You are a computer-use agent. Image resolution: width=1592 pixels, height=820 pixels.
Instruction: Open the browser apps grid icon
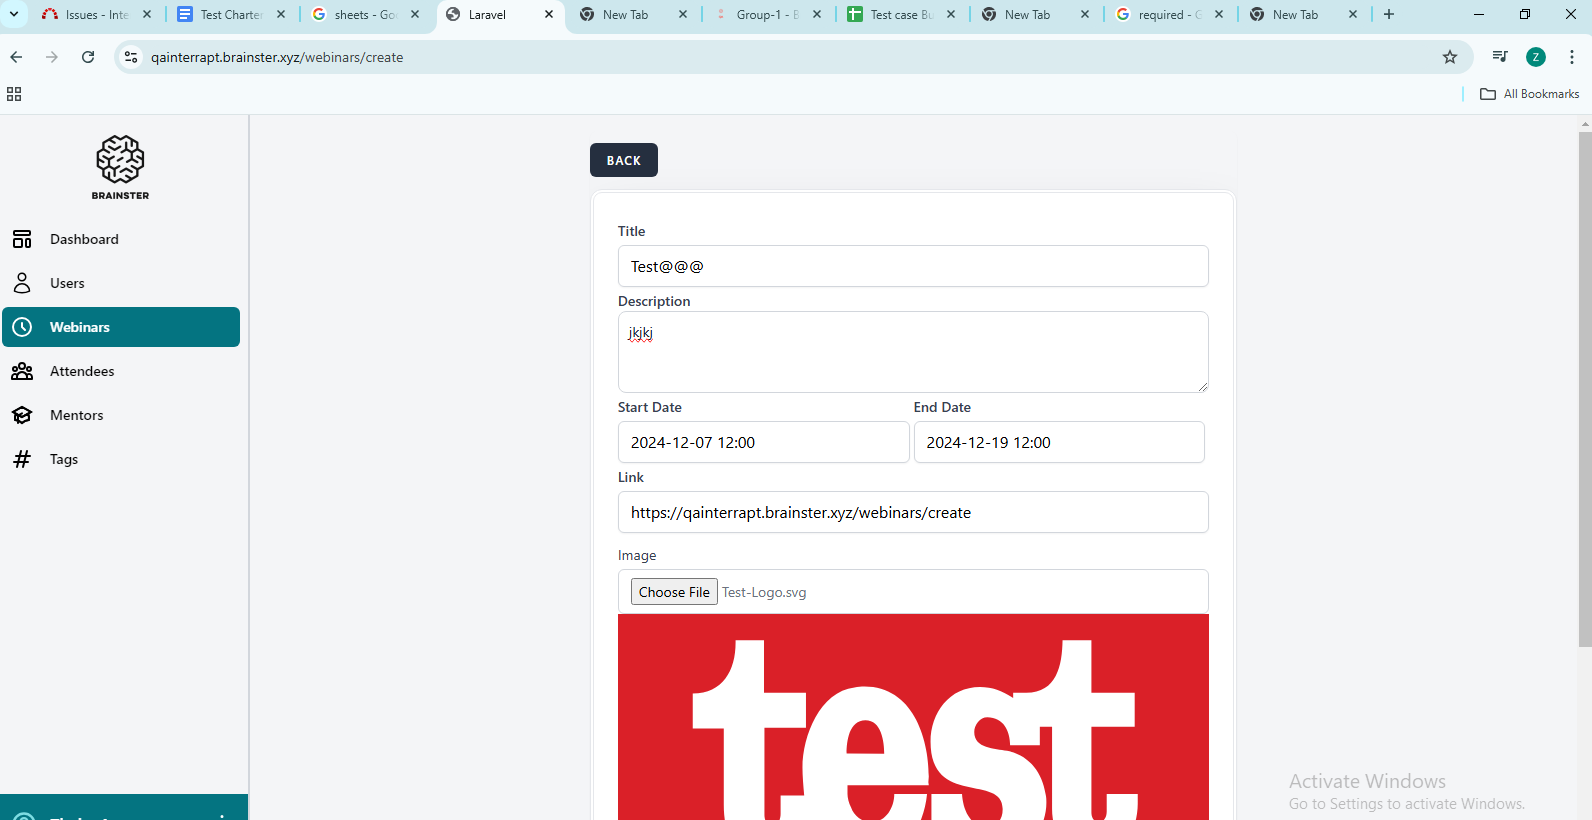click(14, 94)
